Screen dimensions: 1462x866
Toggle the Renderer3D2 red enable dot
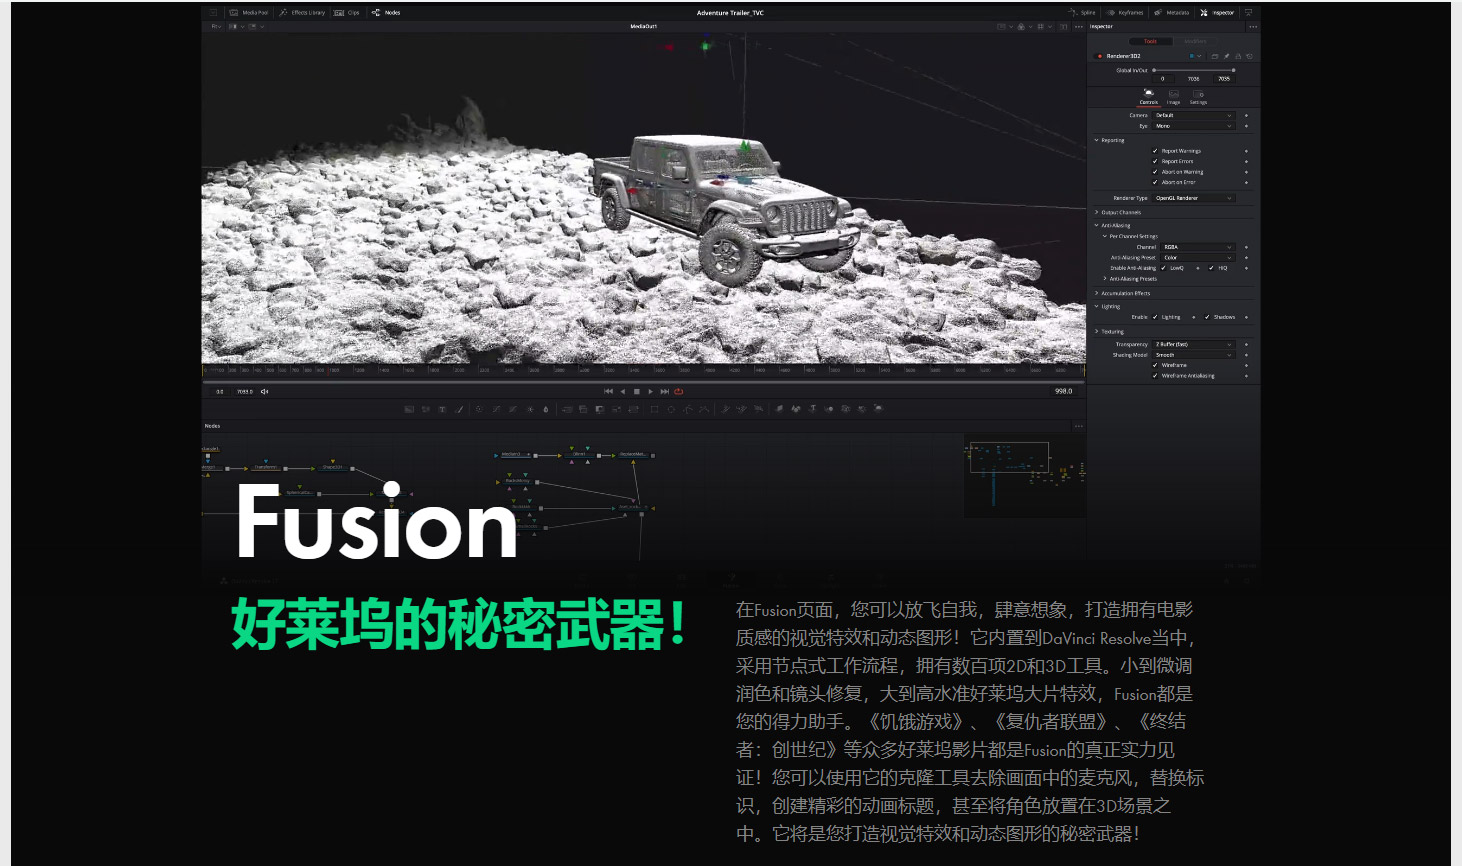[x=1100, y=56]
